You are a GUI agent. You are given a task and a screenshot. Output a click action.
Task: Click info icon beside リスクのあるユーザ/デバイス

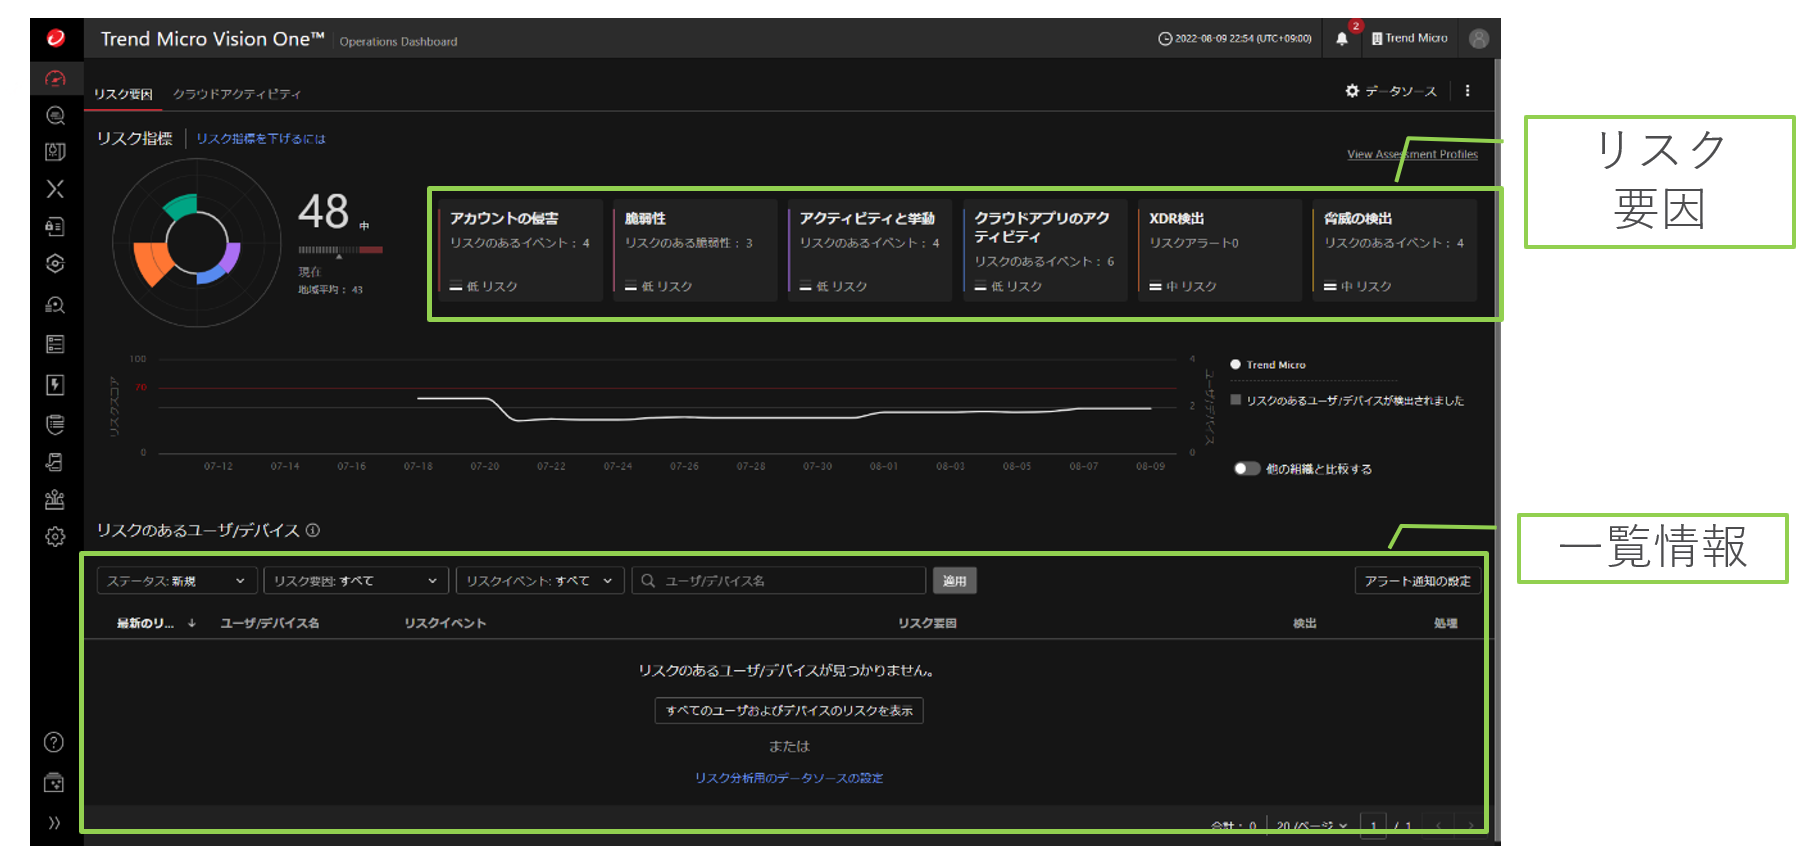coord(313,530)
